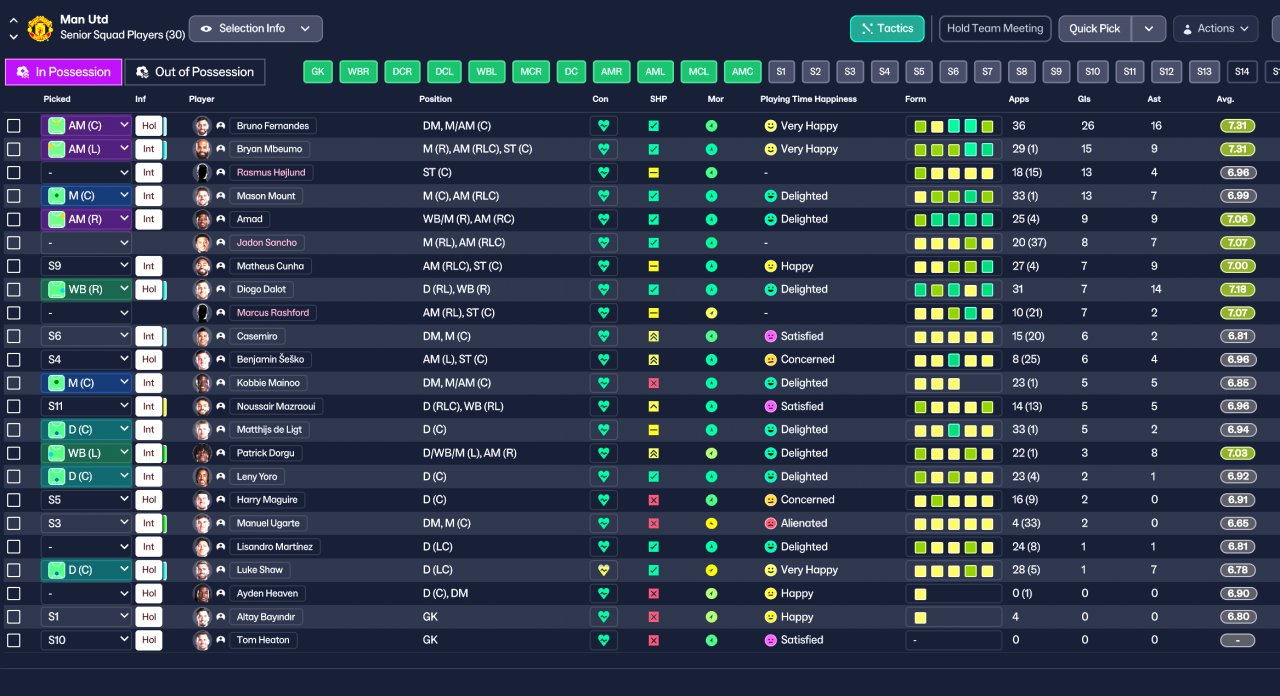Click Luke Shaw's yellow condition heart icon
The height and width of the screenshot is (696, 1280).
pyautogui.click(x=603, y=570)
